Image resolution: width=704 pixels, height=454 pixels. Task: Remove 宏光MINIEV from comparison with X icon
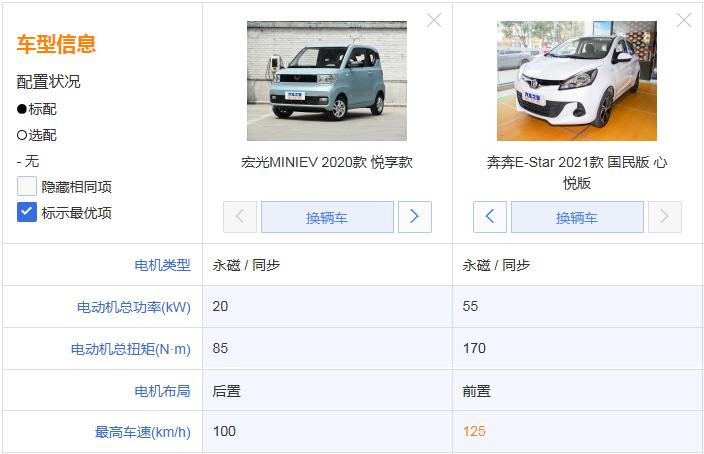coord(434,20)
